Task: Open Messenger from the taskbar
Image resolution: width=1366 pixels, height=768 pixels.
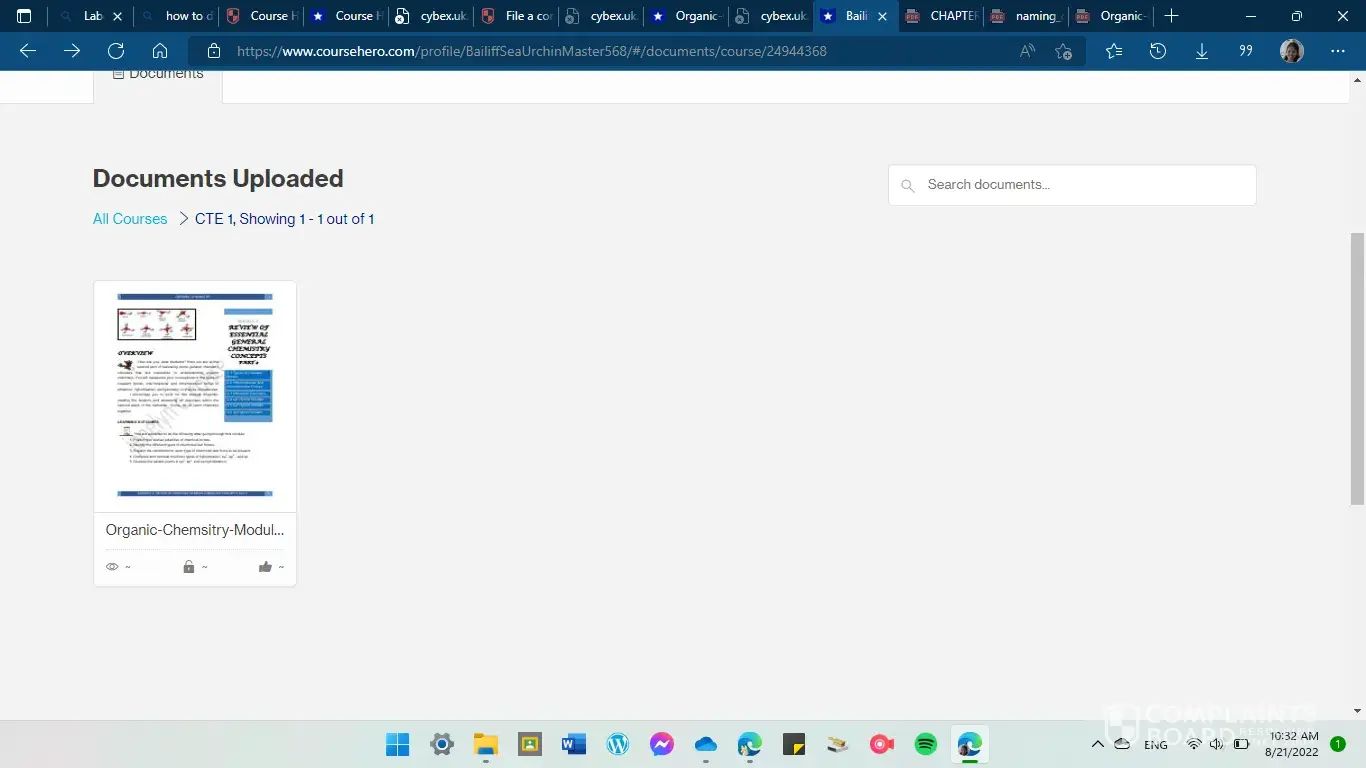Action: [662, 744]
